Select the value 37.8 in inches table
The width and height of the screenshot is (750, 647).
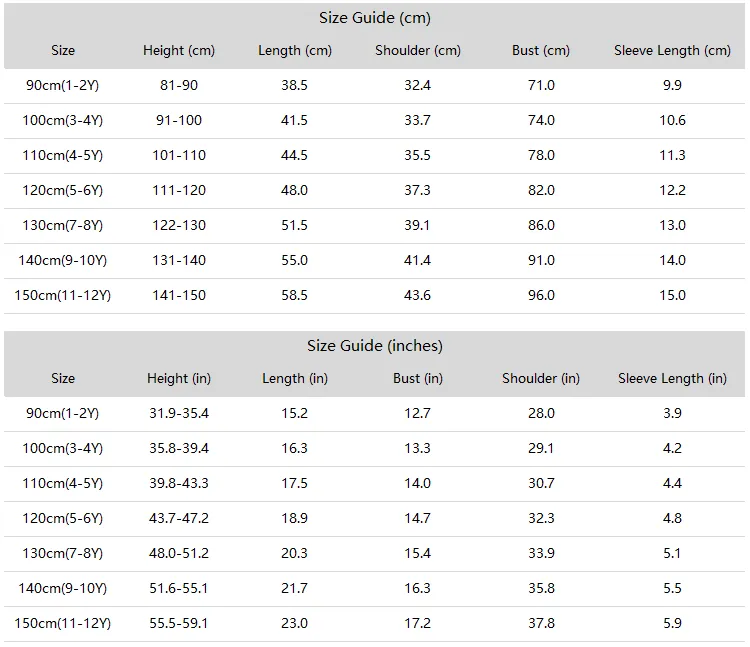click(x=541, y=624)
